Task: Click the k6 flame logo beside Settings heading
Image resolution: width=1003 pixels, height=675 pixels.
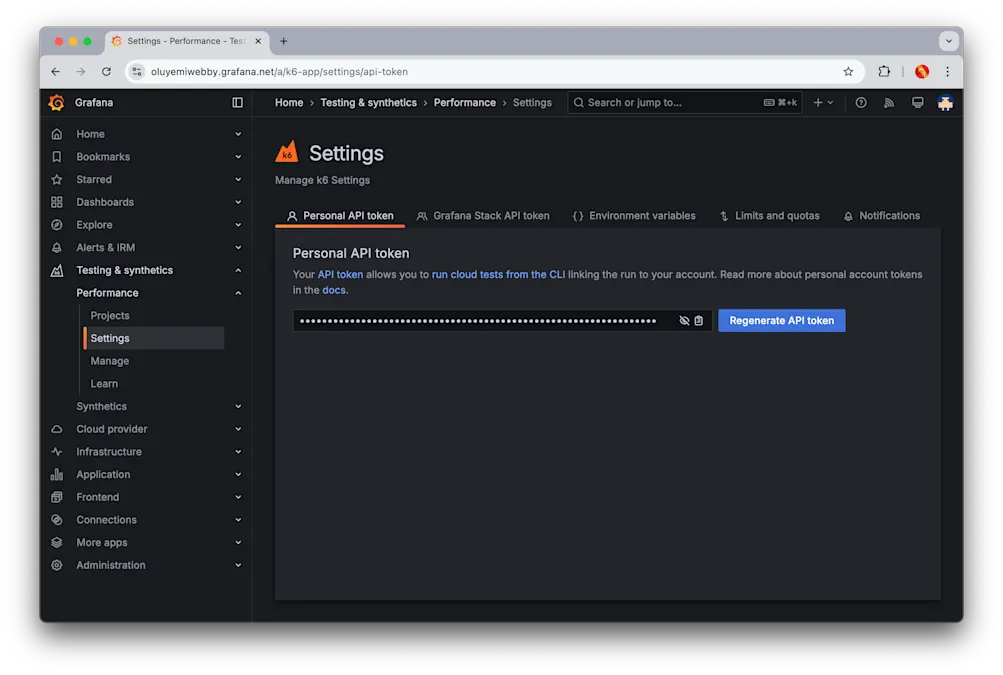Action: pos(285,151)
